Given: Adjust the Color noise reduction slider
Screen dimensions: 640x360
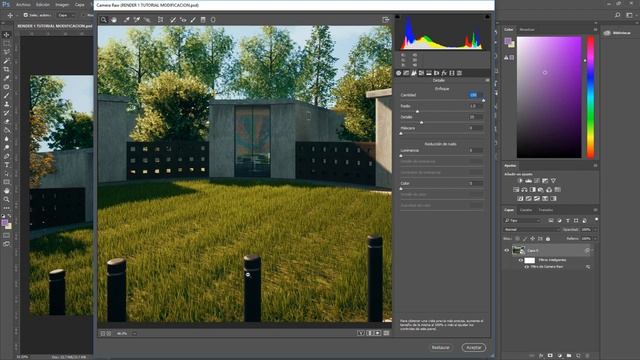Looking at the screenshot, I should point(401,189).
